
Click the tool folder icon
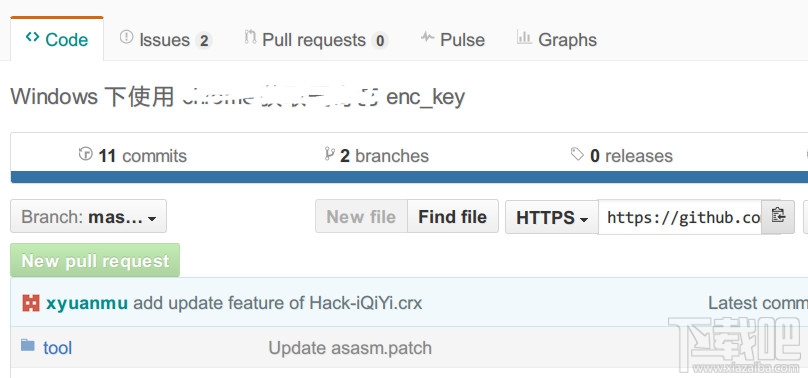click(x=28, y=345)
